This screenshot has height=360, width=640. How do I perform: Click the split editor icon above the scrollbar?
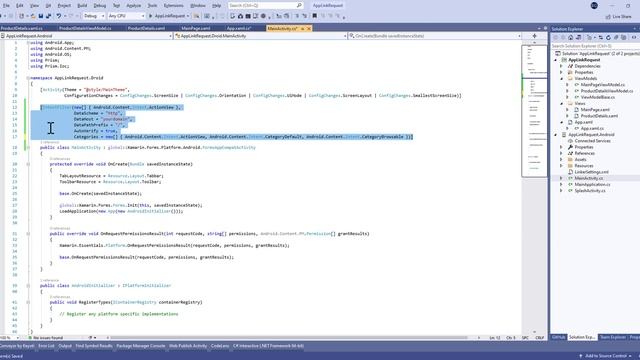(535, 36)
